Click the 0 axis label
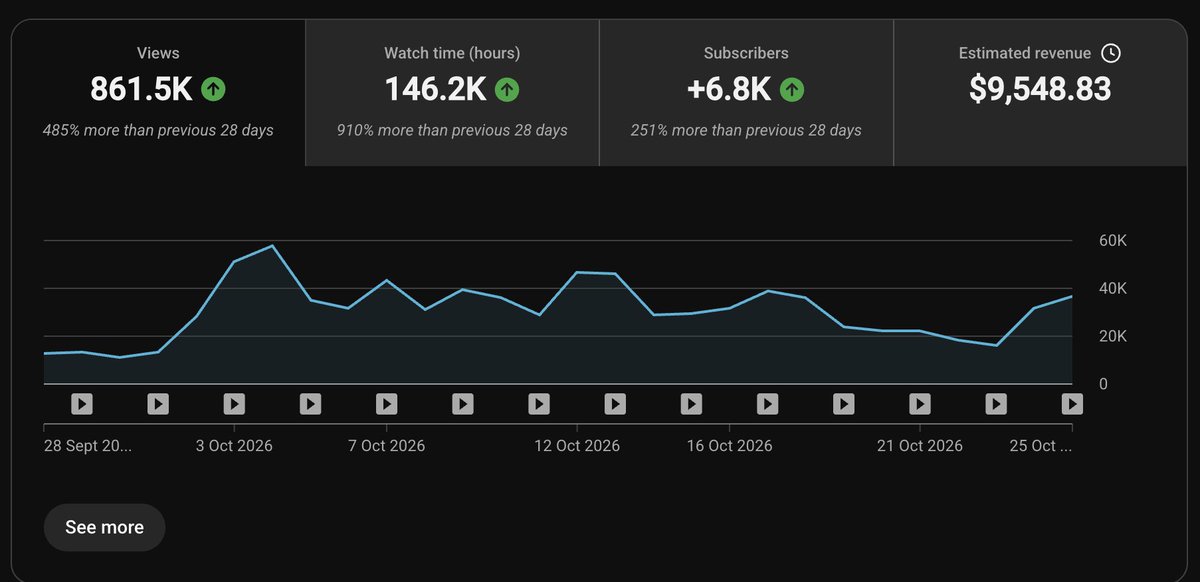This screenshot has width=1200, height=582. pos(1103,384)
